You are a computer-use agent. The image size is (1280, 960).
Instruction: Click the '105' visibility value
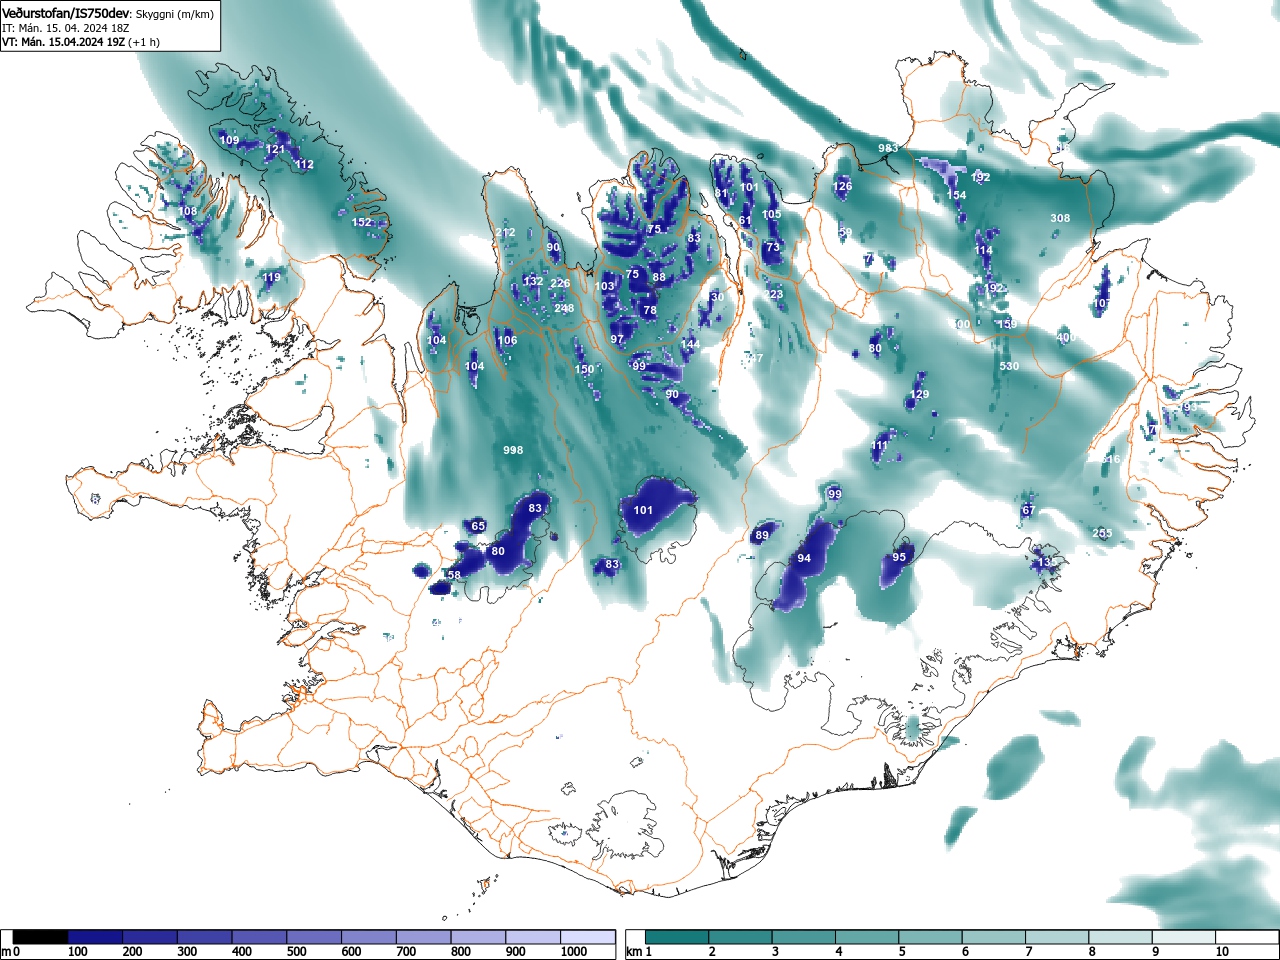coord(772,214)
